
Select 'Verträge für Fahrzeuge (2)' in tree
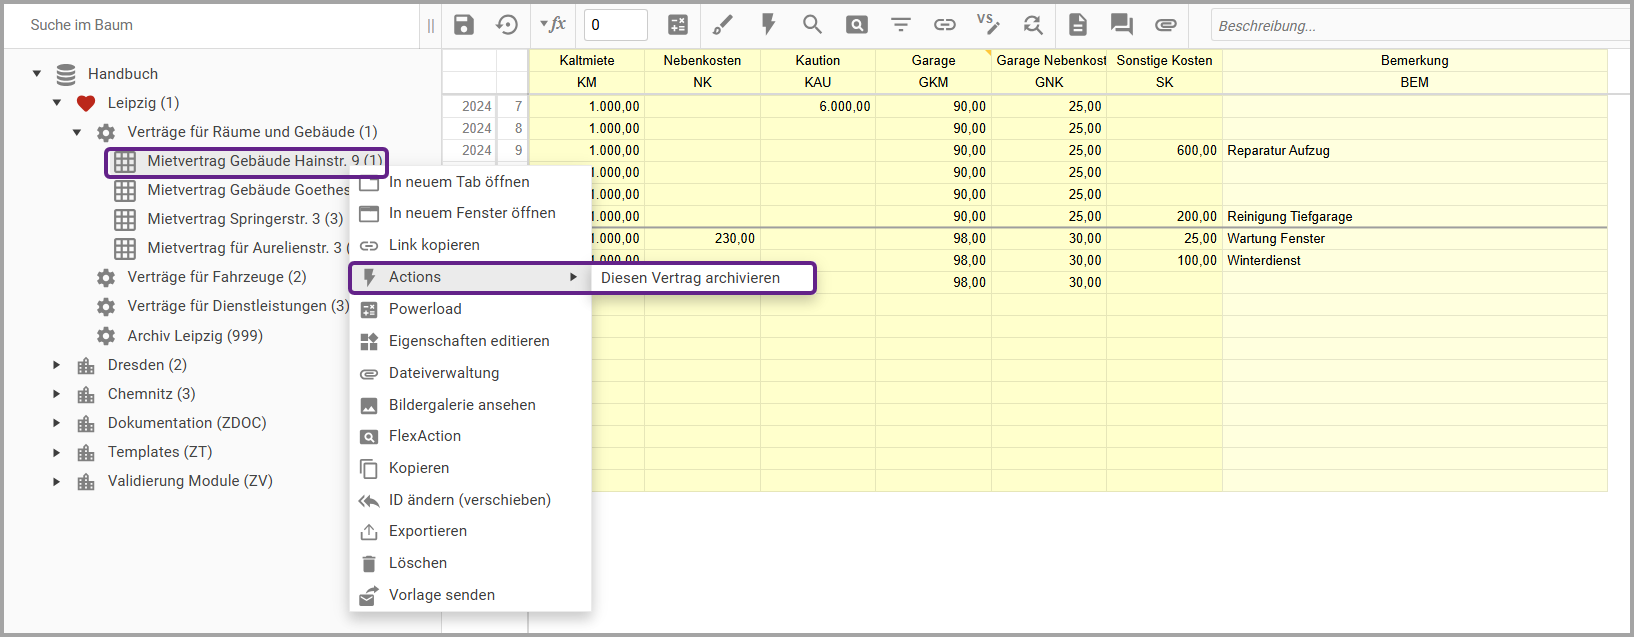[216, 277]
